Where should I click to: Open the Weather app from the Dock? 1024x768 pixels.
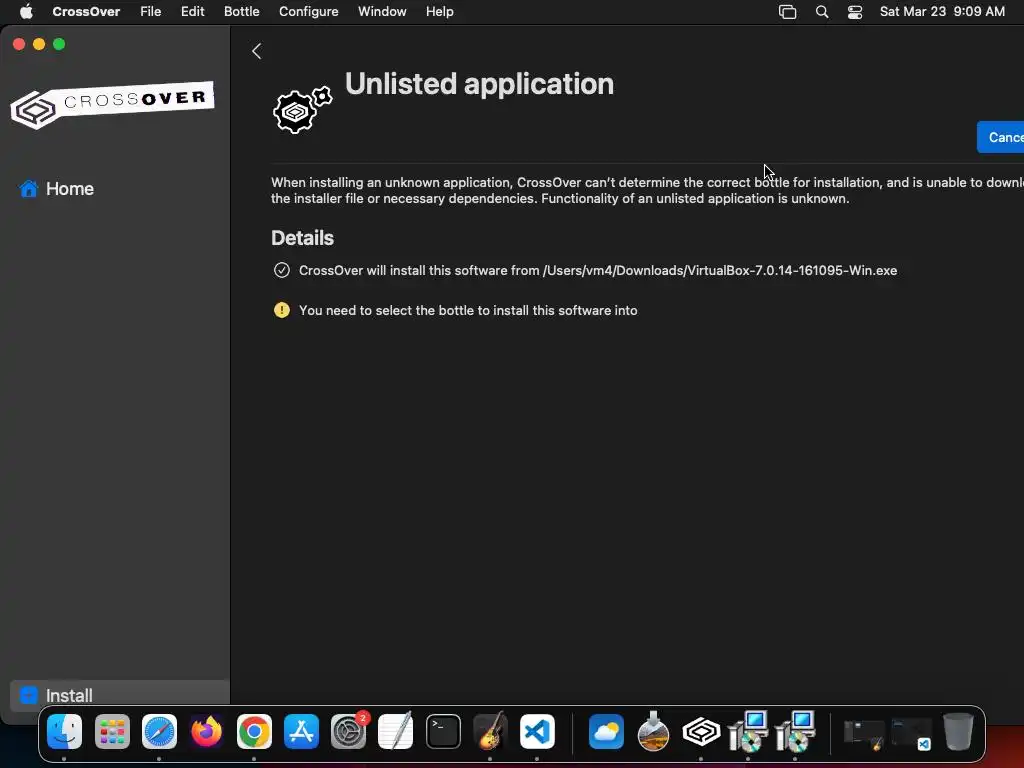pyautogui.click(x=606, y=731)
